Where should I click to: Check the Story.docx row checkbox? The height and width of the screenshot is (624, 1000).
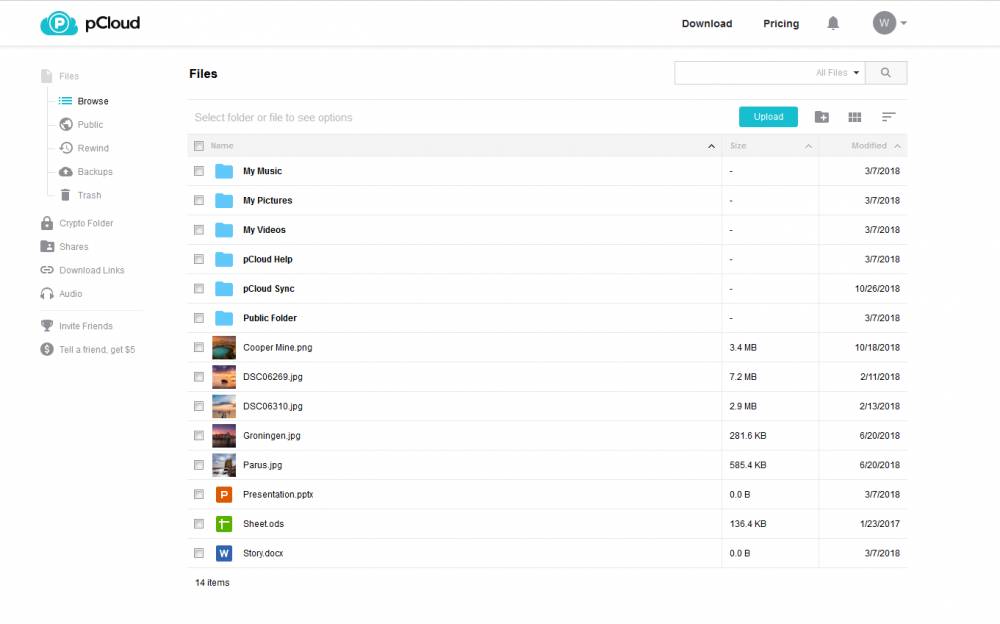click(x=199, y=553)
